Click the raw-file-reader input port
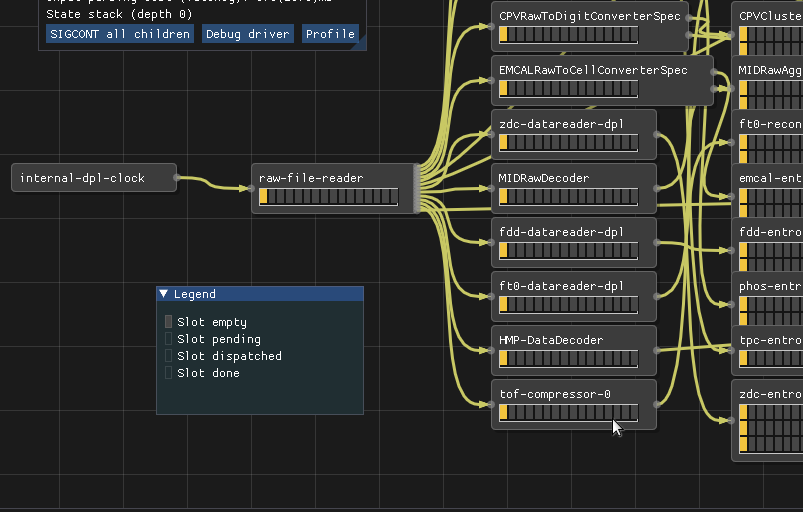 (x=251, y=188)
